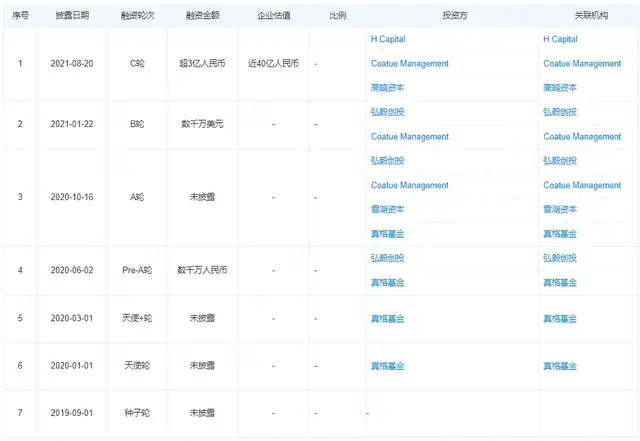Select the 近40亿人民币 valuation cell
The height and width of the screenshot is (441, 640).
click(273, 64)
